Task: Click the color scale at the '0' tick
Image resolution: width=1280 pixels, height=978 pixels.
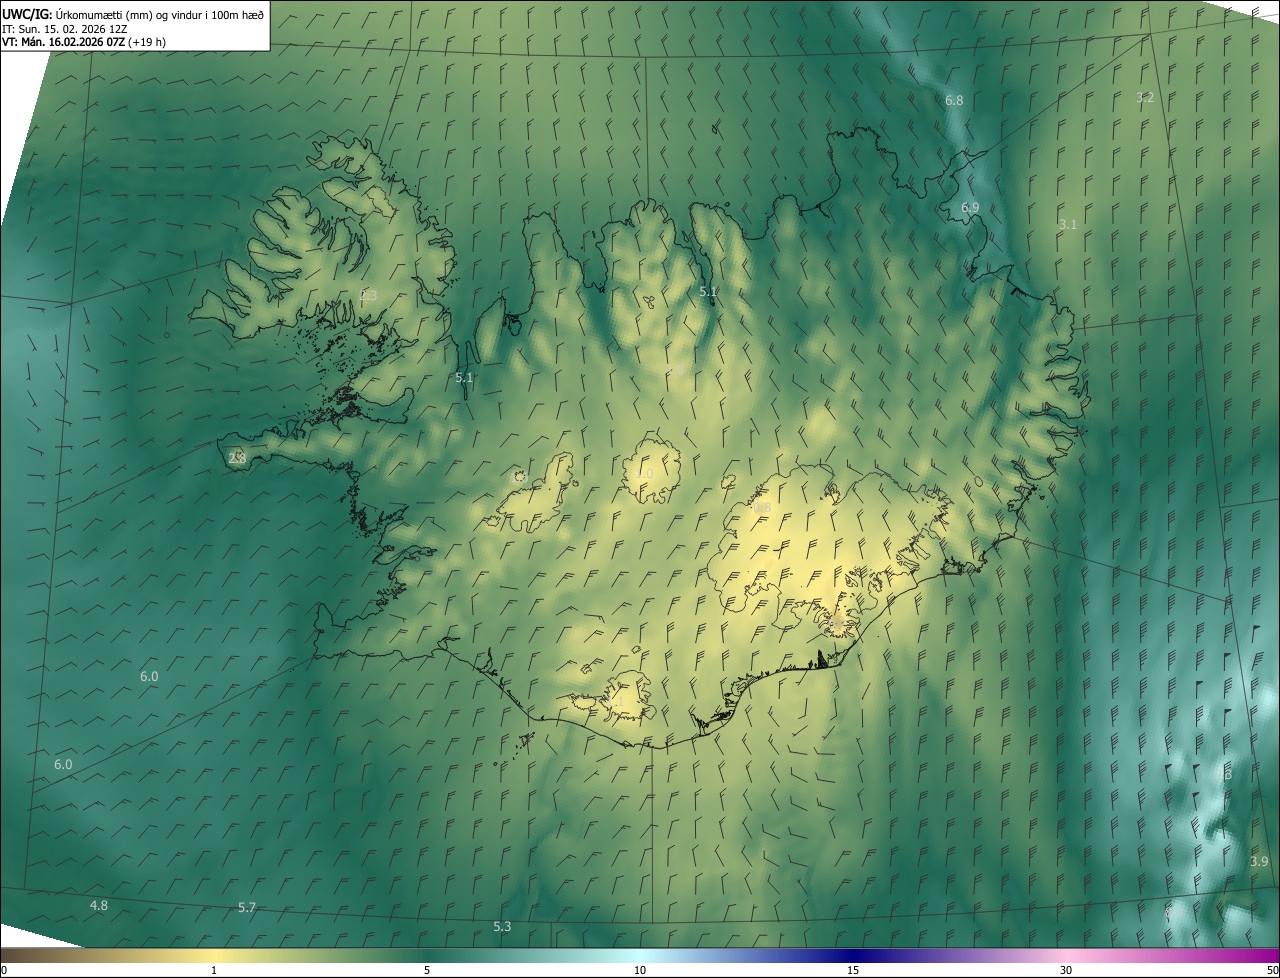Action: point(3,970)
